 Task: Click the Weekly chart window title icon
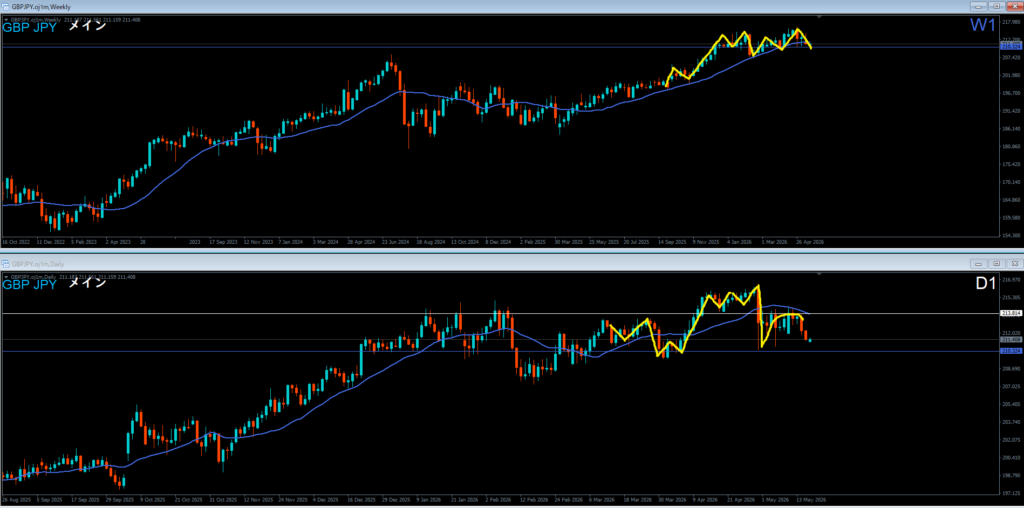pos(6,6)
